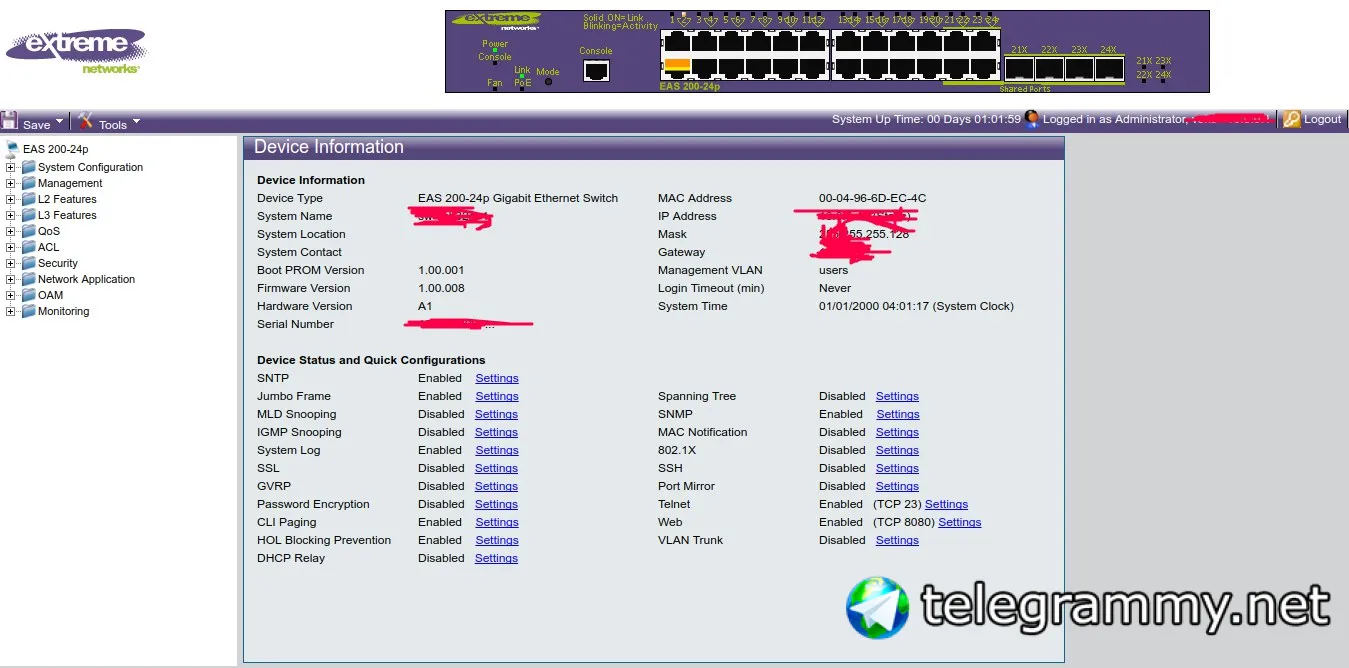
Task: Open HOL Blocking Prevention Settings link
Action: click(x=497, y=540)
